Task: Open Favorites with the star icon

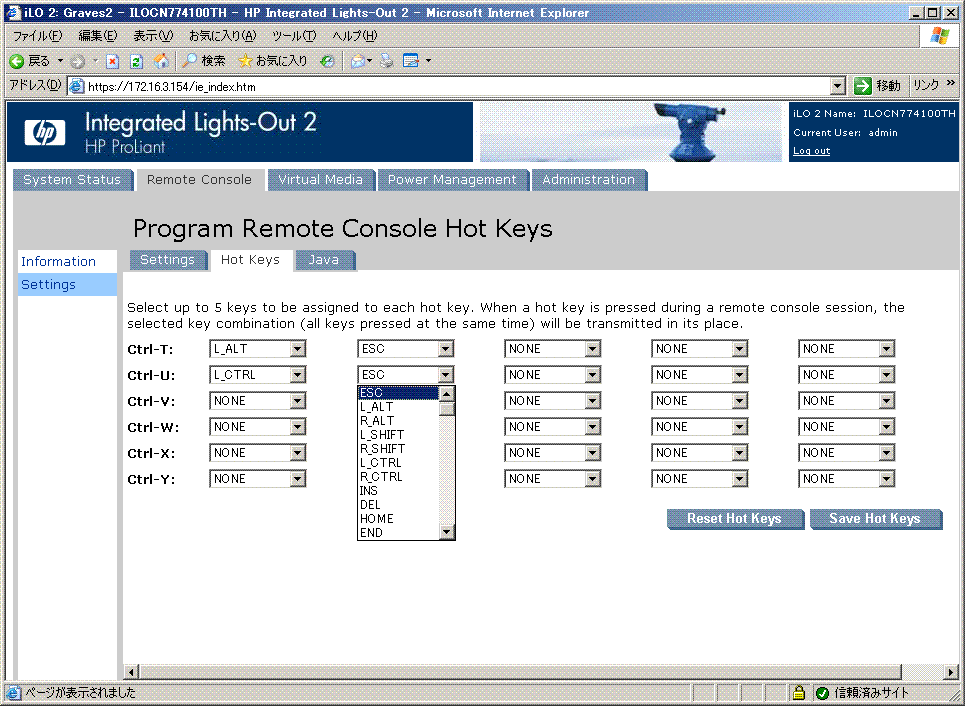Action: [245, 60]
